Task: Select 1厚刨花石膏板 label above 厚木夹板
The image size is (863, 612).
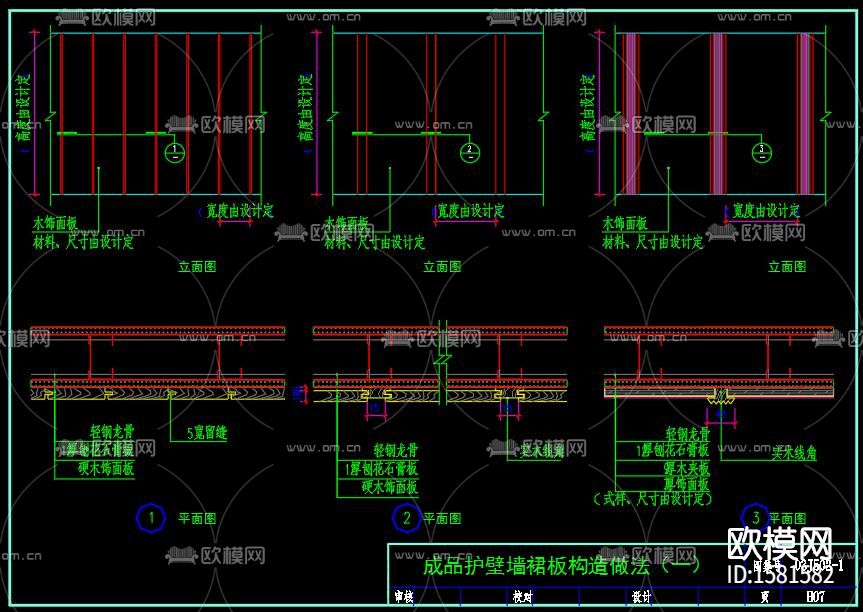Action: pos(673,450)
